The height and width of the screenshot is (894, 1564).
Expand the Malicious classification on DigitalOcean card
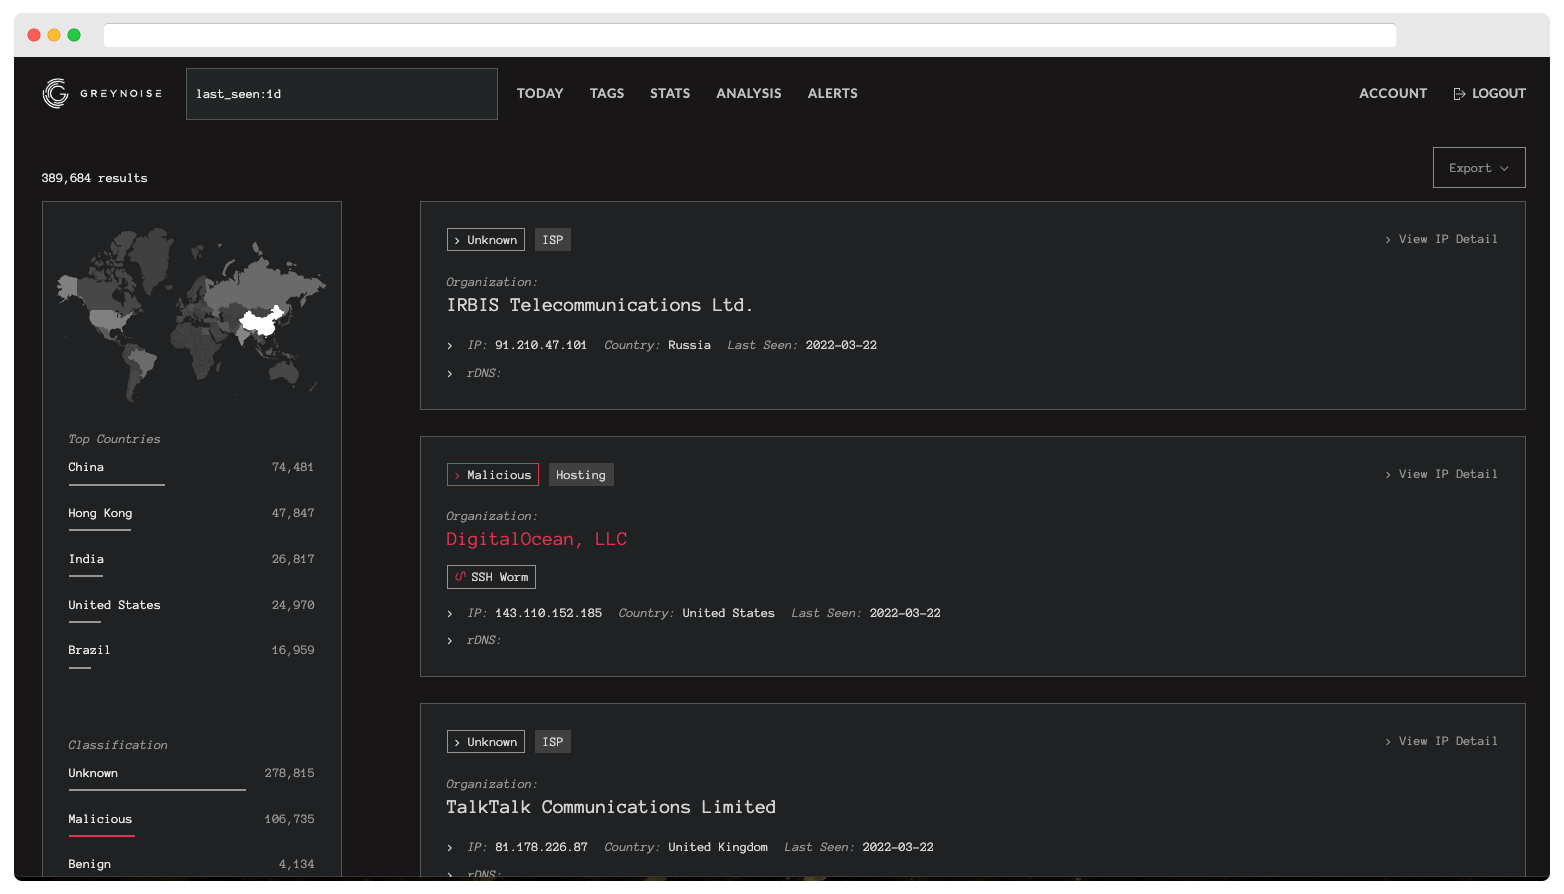coord(493,475)
